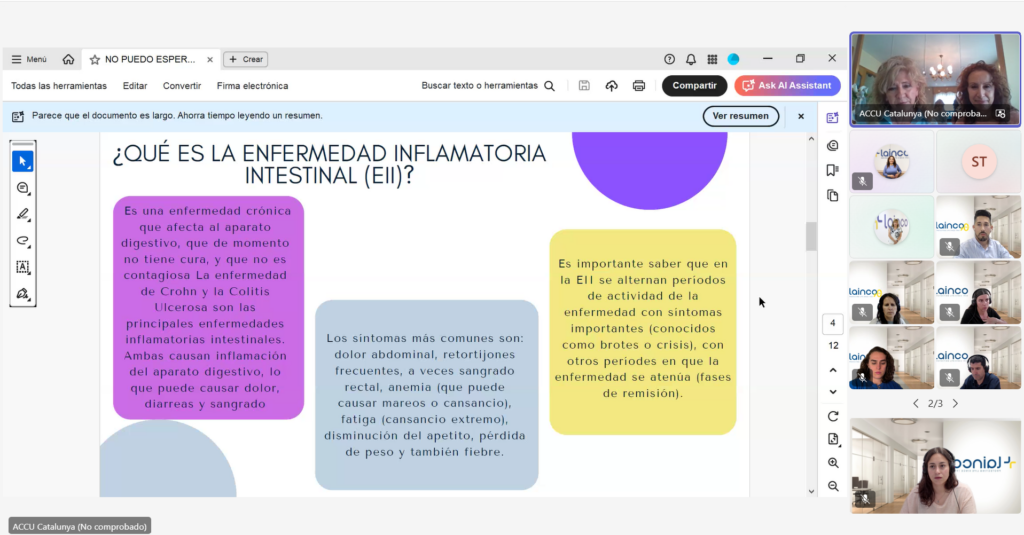Open Firma electrónica
The image size is (1024, 535).
tap(253, 86)
